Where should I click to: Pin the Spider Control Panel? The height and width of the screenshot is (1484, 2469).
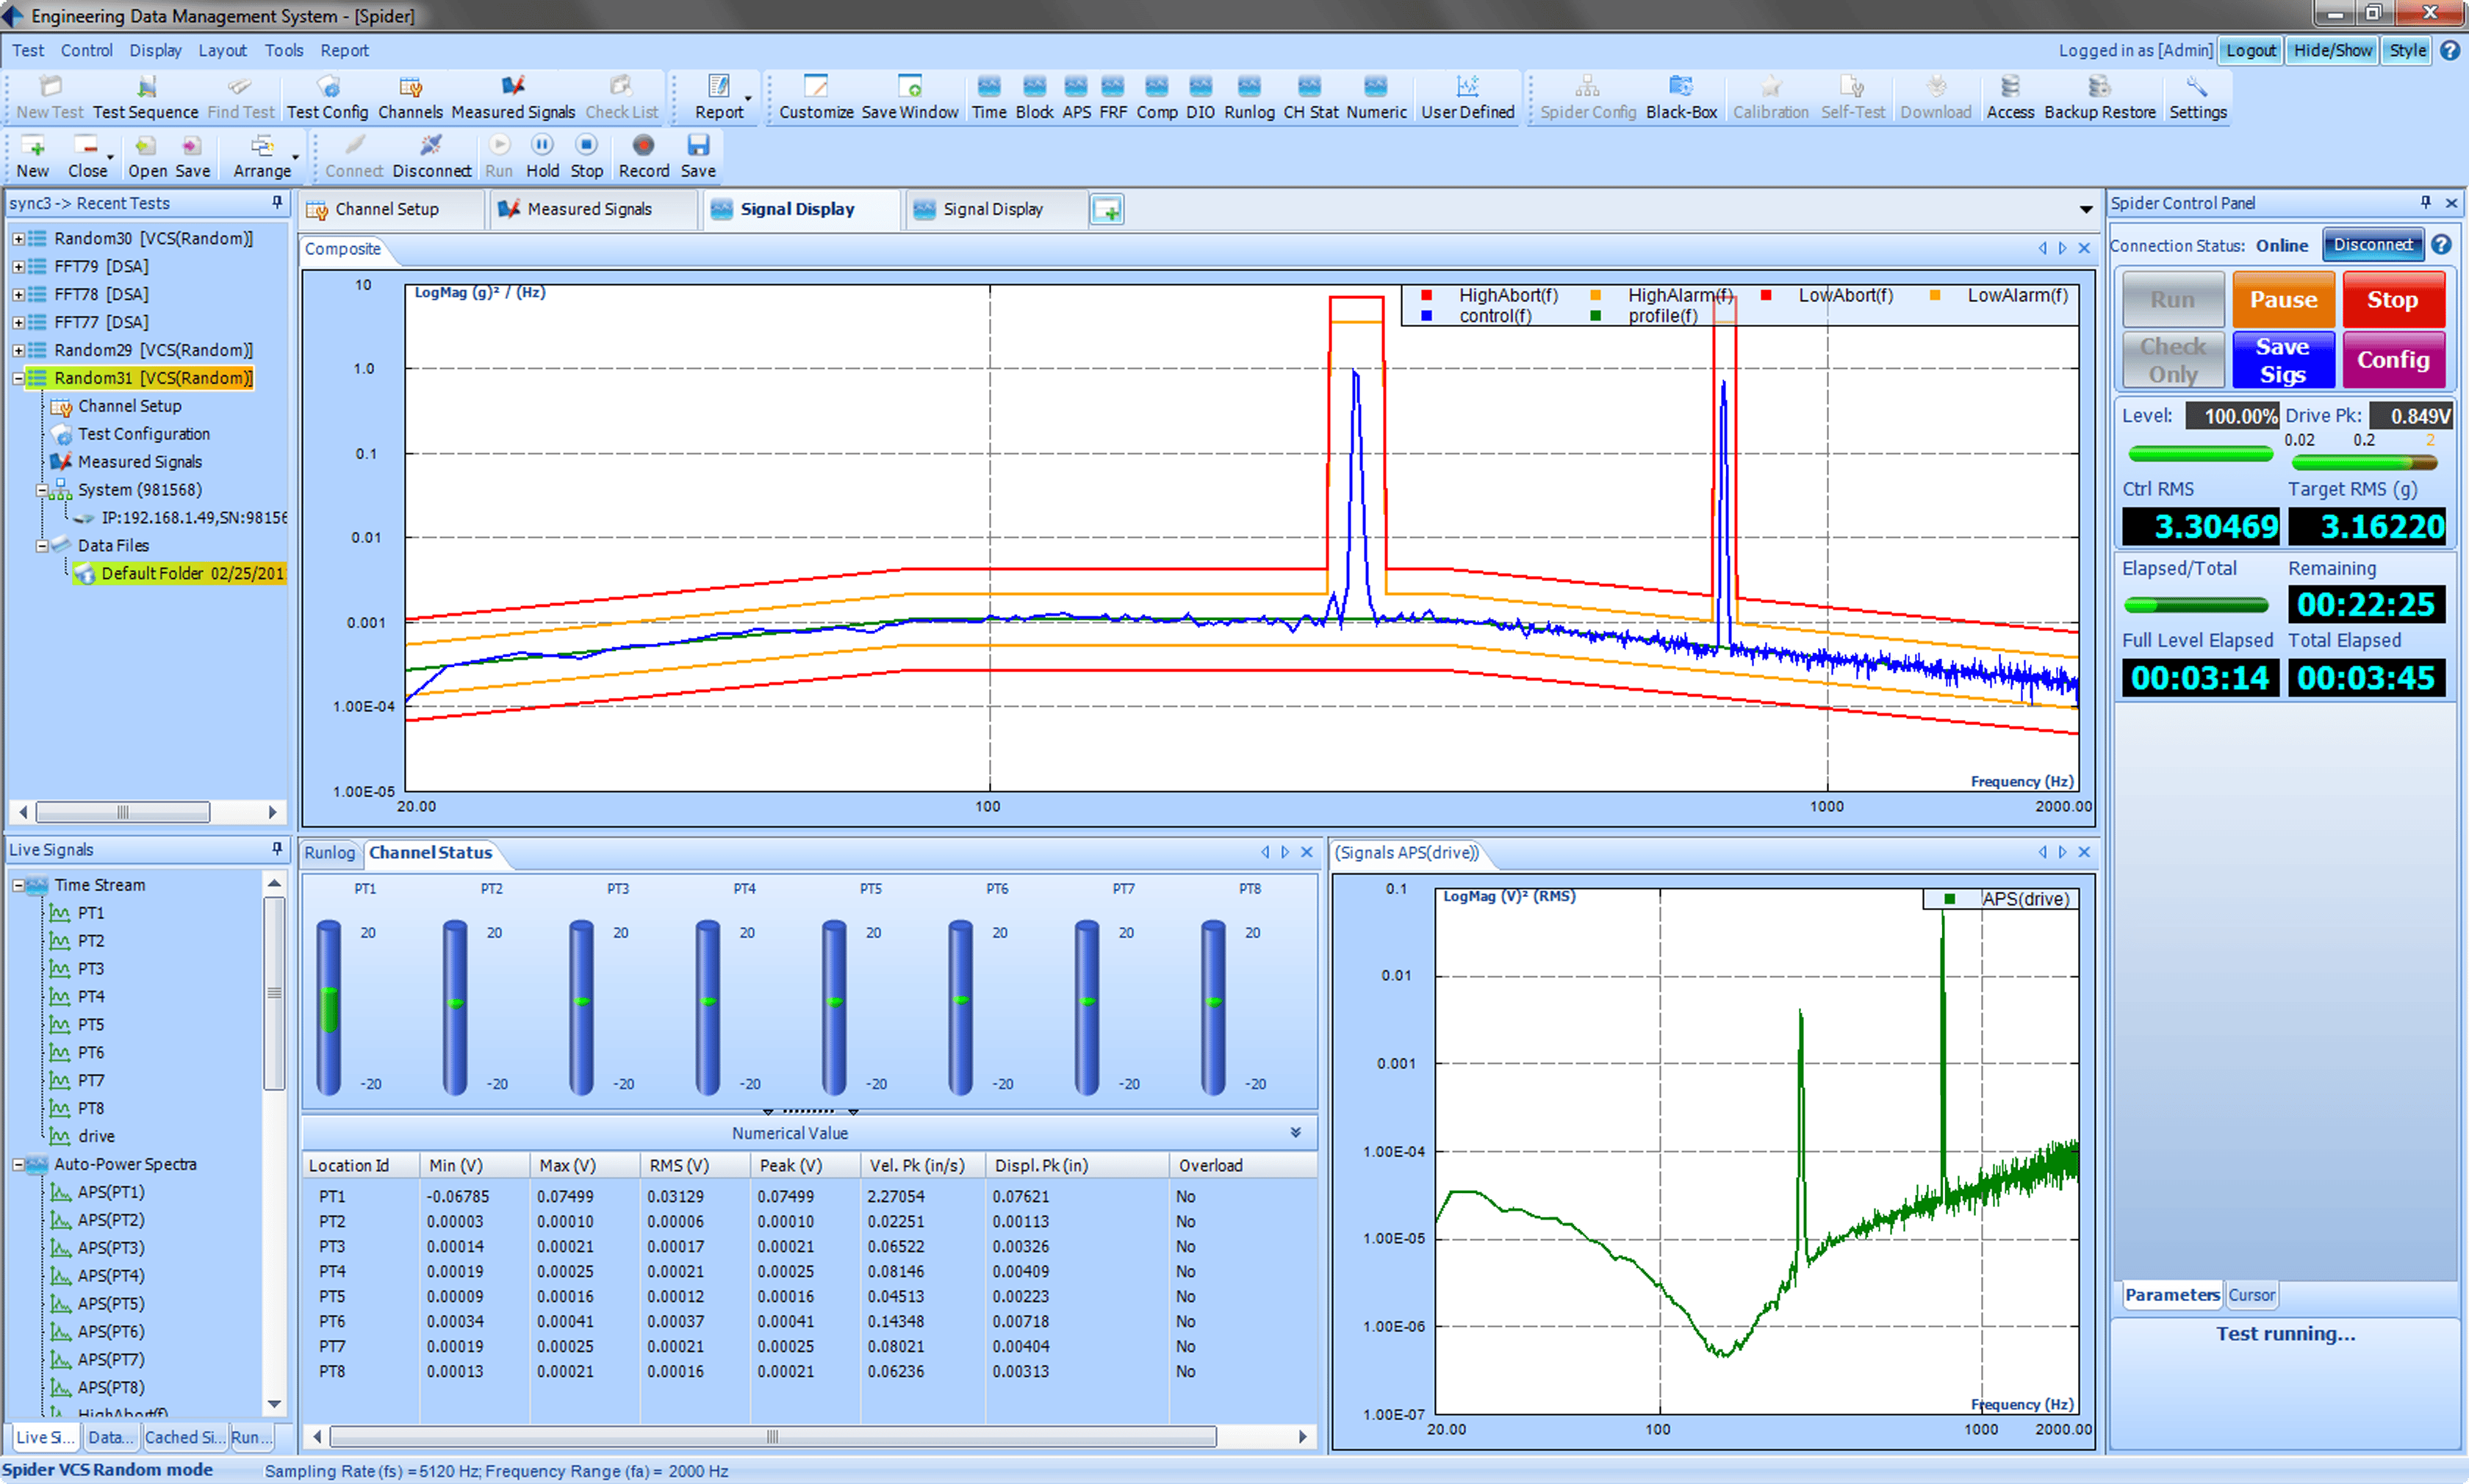click(2425, 203)
